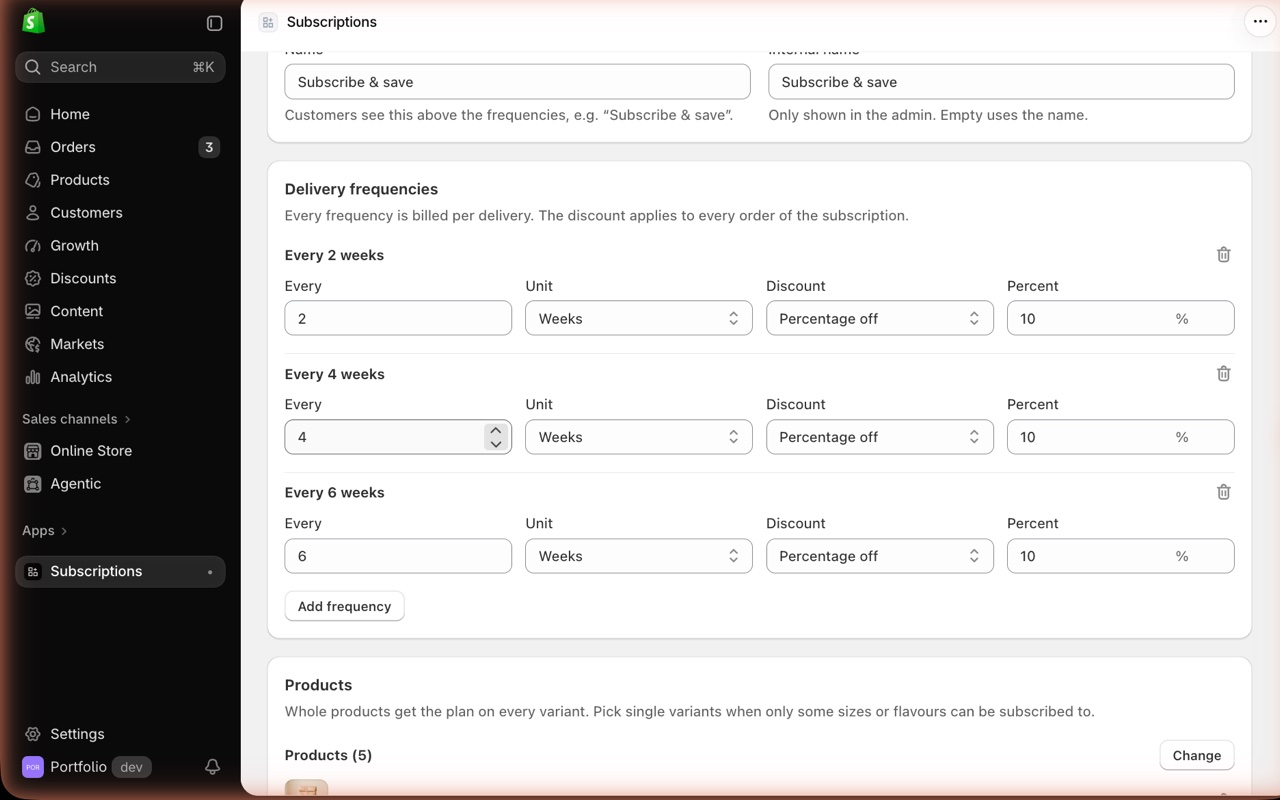Click the Shopify logo icon
The width and height of the screenshot is (1280, 800).
[33, 21]
